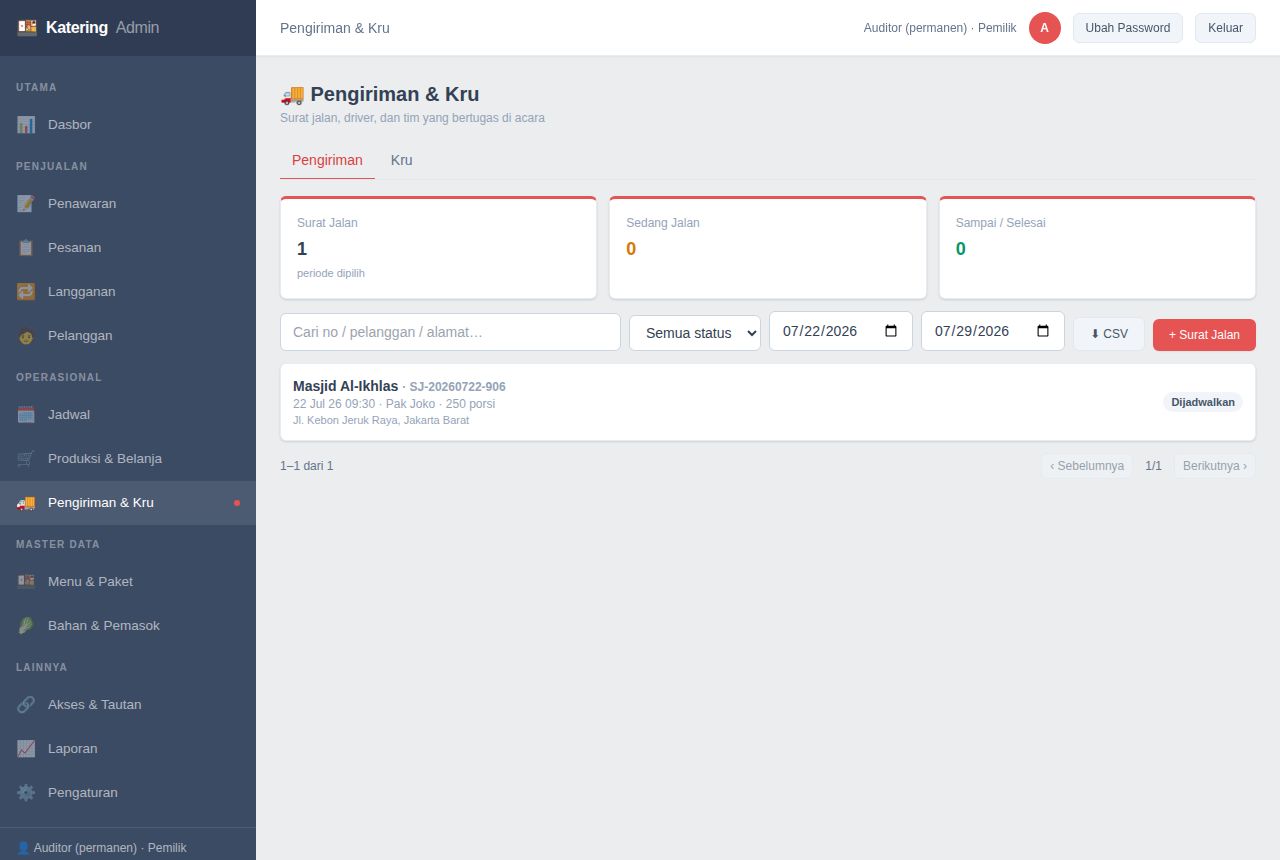Viewport: 1280px width, 860px height.
Task: Open the Pengaturan gear icon
Action: [26, 793]
